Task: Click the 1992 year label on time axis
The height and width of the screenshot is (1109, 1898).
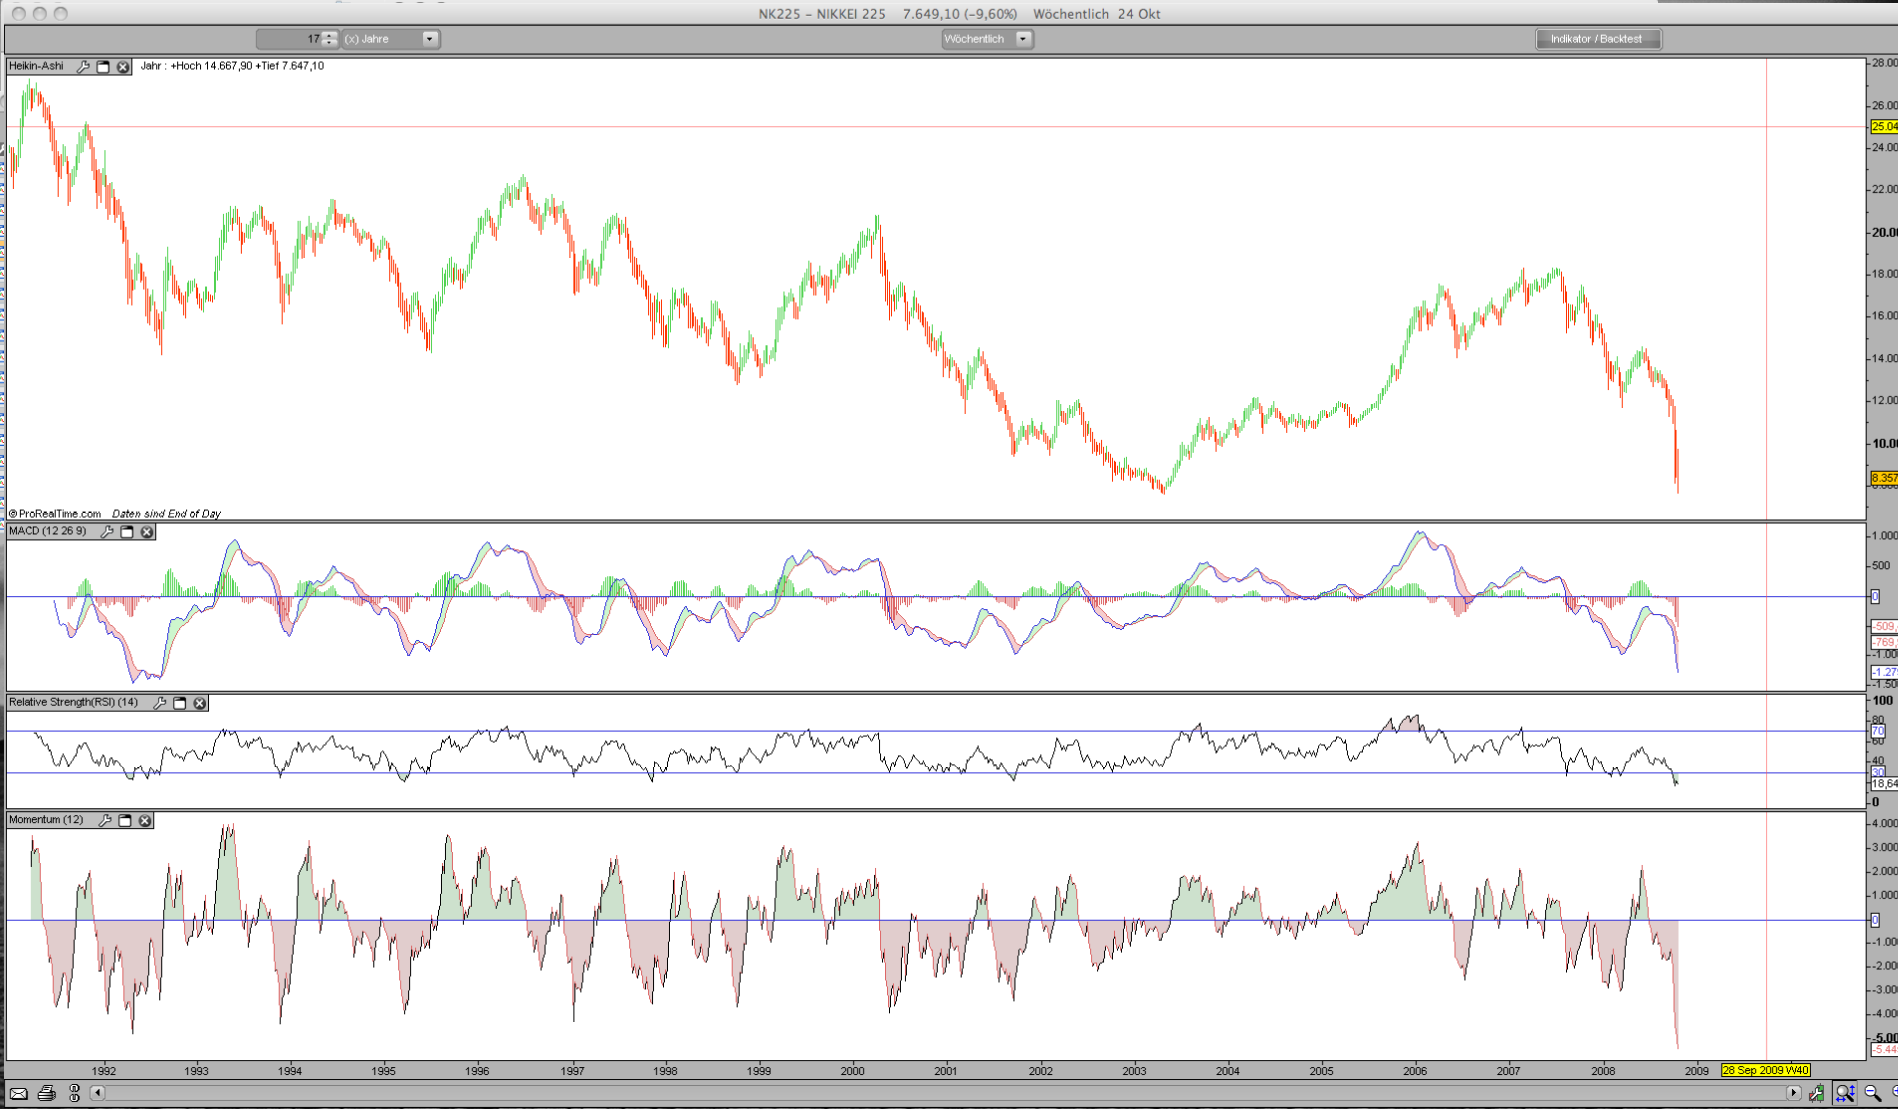Action: [x=103, y=1071]
